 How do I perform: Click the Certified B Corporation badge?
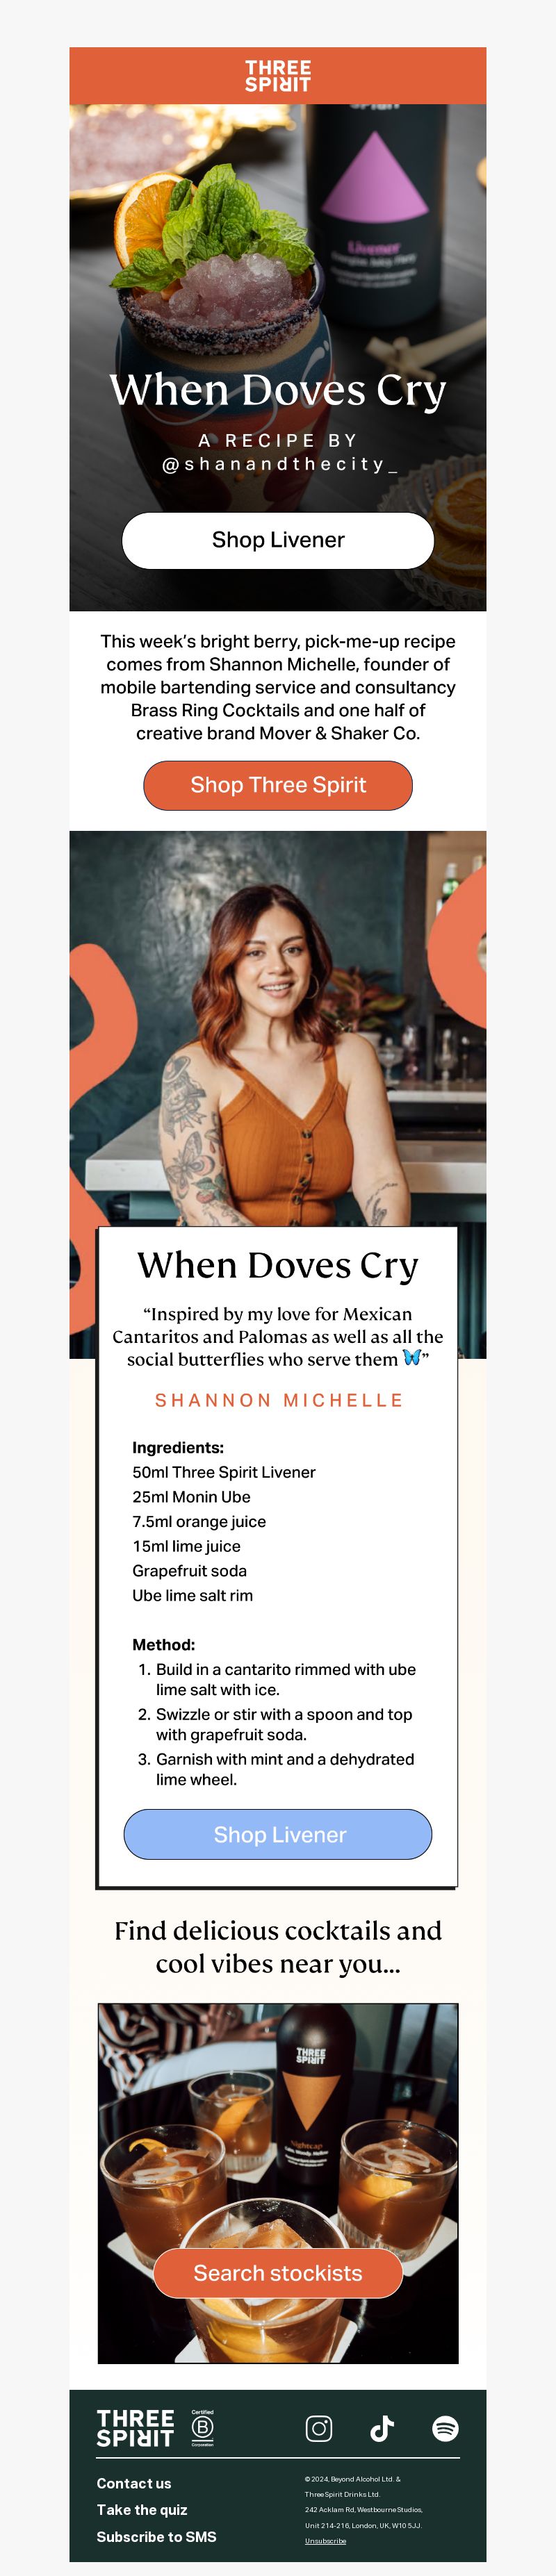click(202, 2427)
